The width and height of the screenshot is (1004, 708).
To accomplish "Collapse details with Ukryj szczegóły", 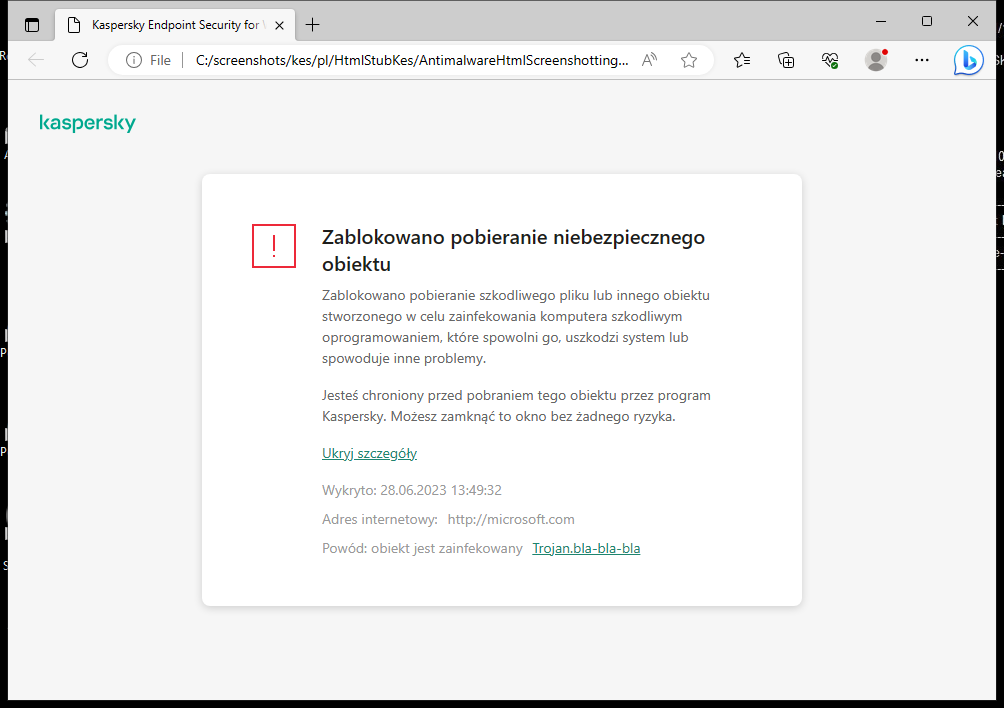I will (x=369, y=453).
